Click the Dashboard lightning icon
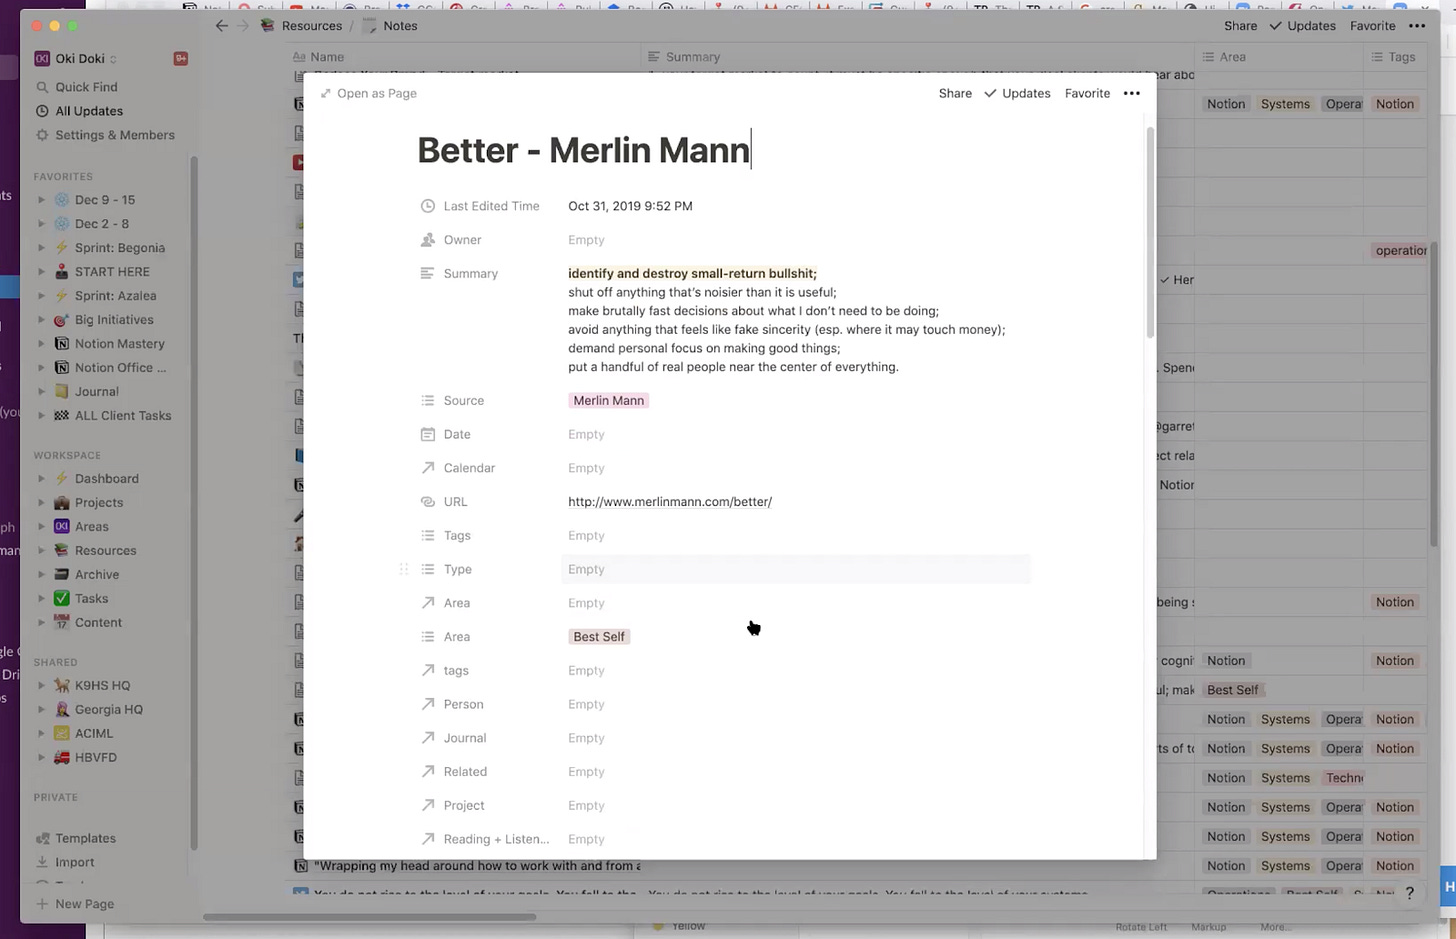The width and height of the screenshot is (1456, 939). pos(62,479)
